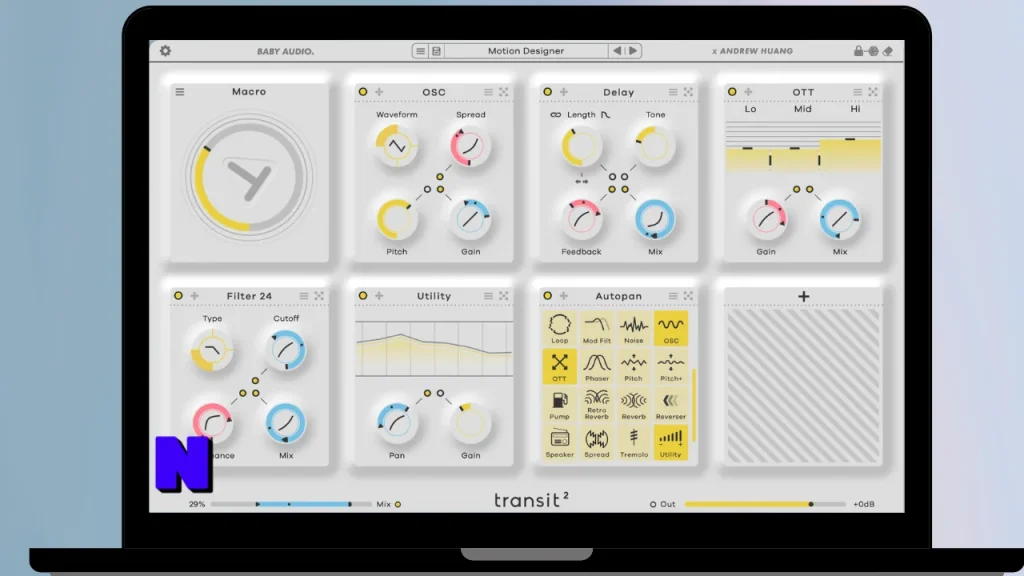Open the Utility module options menu
This screenshot has width=1024, height=576.
tap(488, 296)
